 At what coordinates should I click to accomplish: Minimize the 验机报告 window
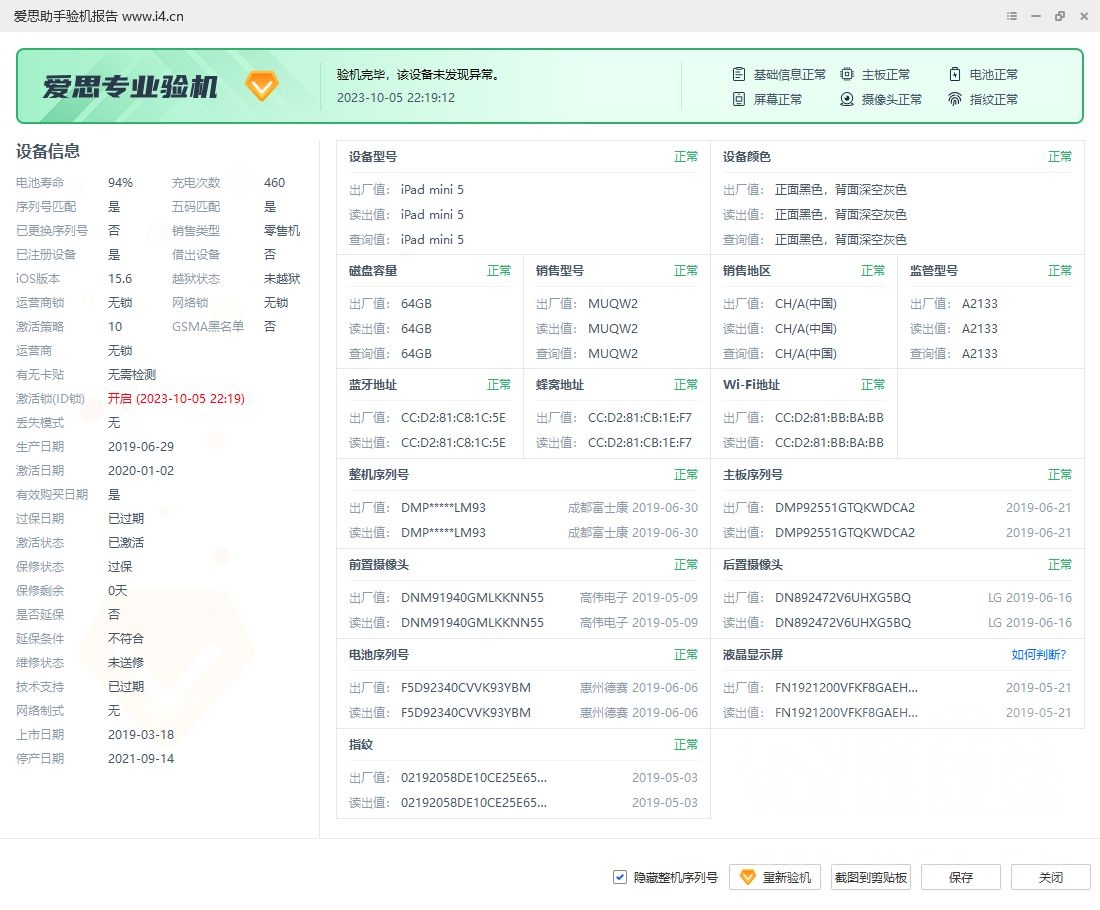click(x=1036, y=16)
